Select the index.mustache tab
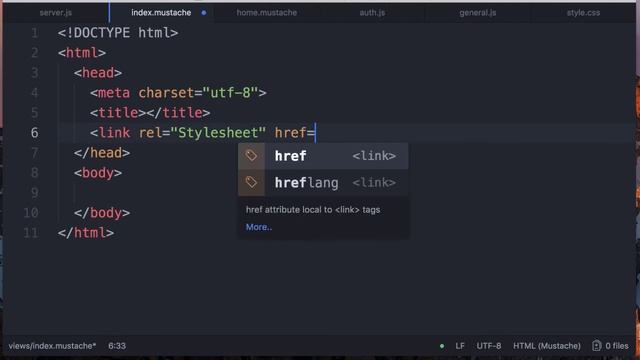 161,13
